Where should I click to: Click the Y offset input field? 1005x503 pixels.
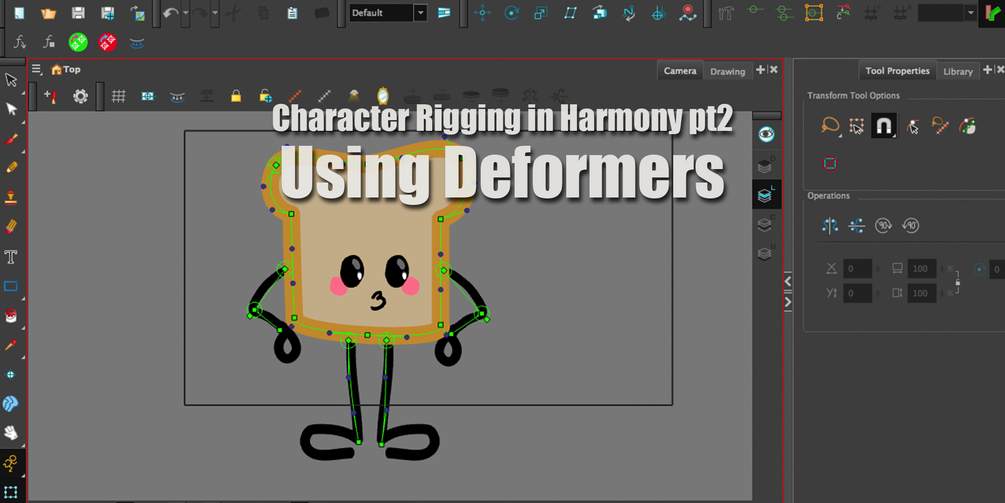pyautogui.click(x=858, y=293)
